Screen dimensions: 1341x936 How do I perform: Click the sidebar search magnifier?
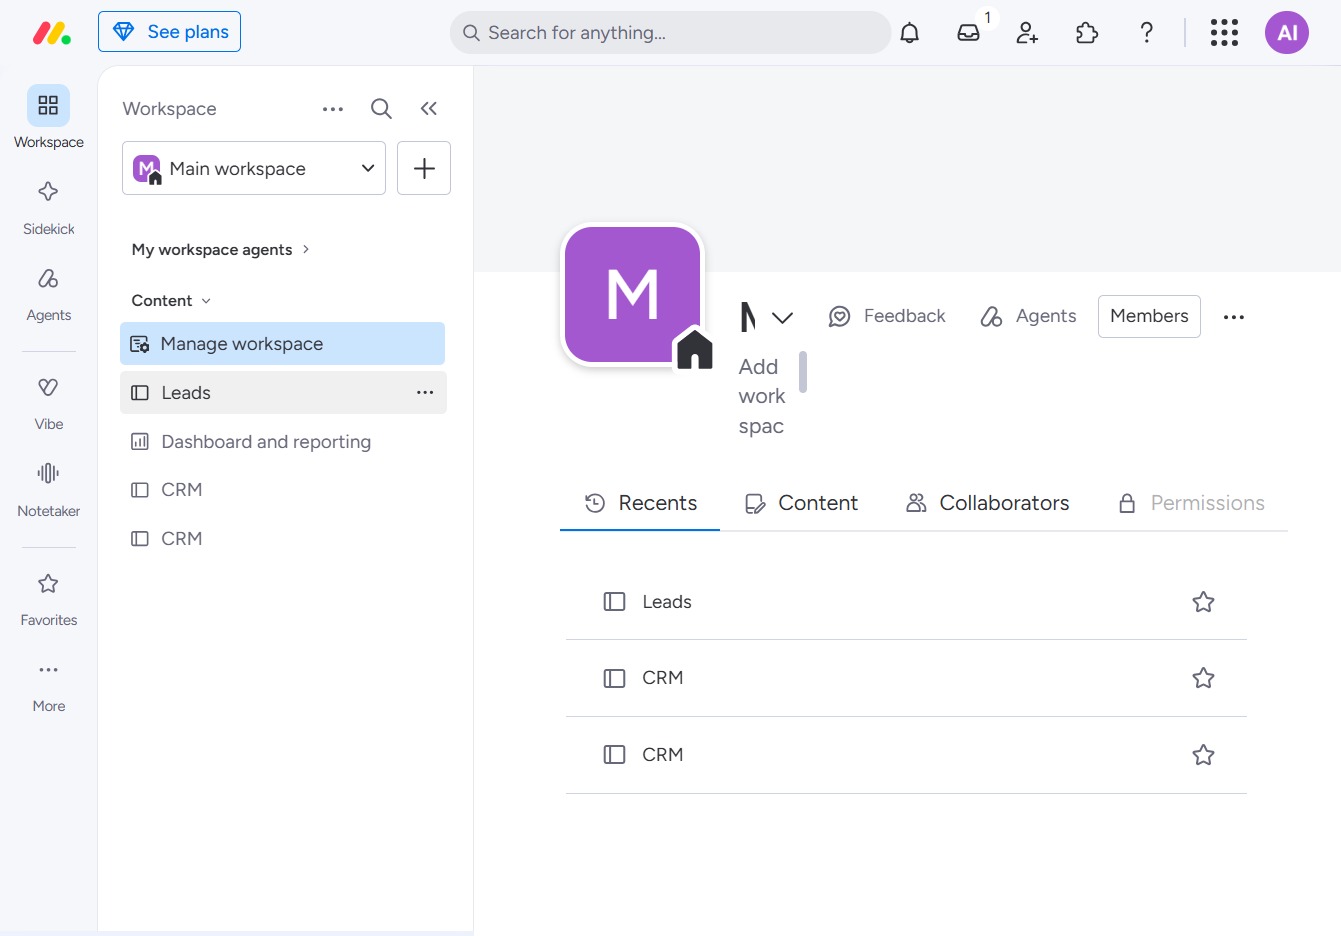pos(381,109)
